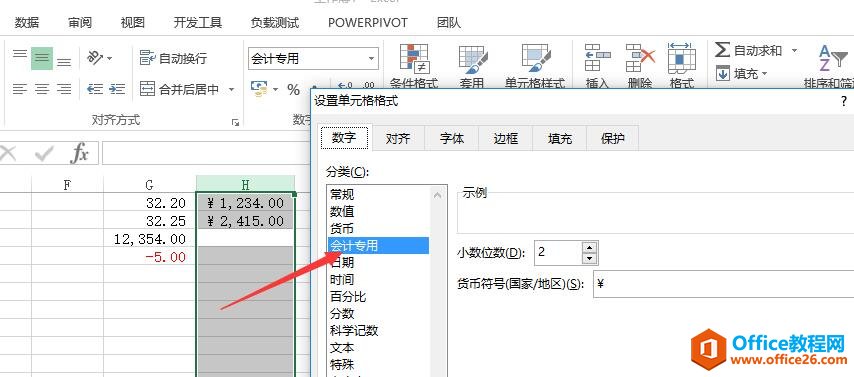Open the 团队 ribbon tab
Image resolution: width=854 pixels, height=377 pixels.
point(449,22)
